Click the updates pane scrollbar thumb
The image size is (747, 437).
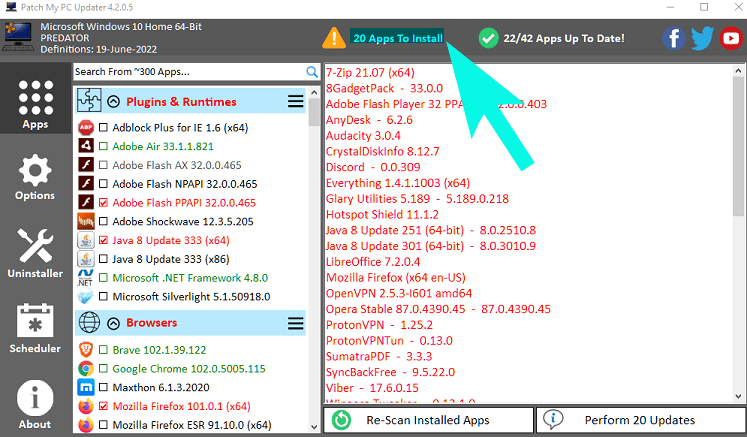738,146
